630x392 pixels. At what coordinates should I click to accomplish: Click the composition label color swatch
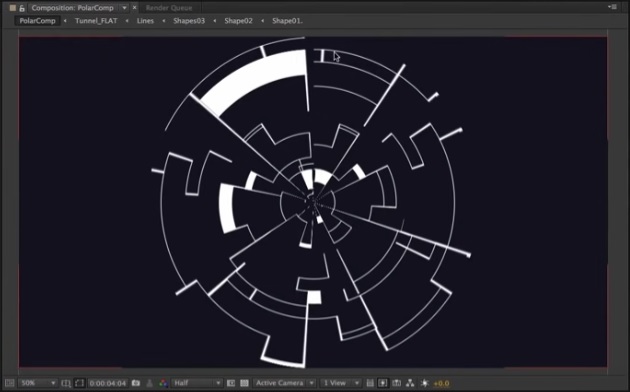click(12, 8)
